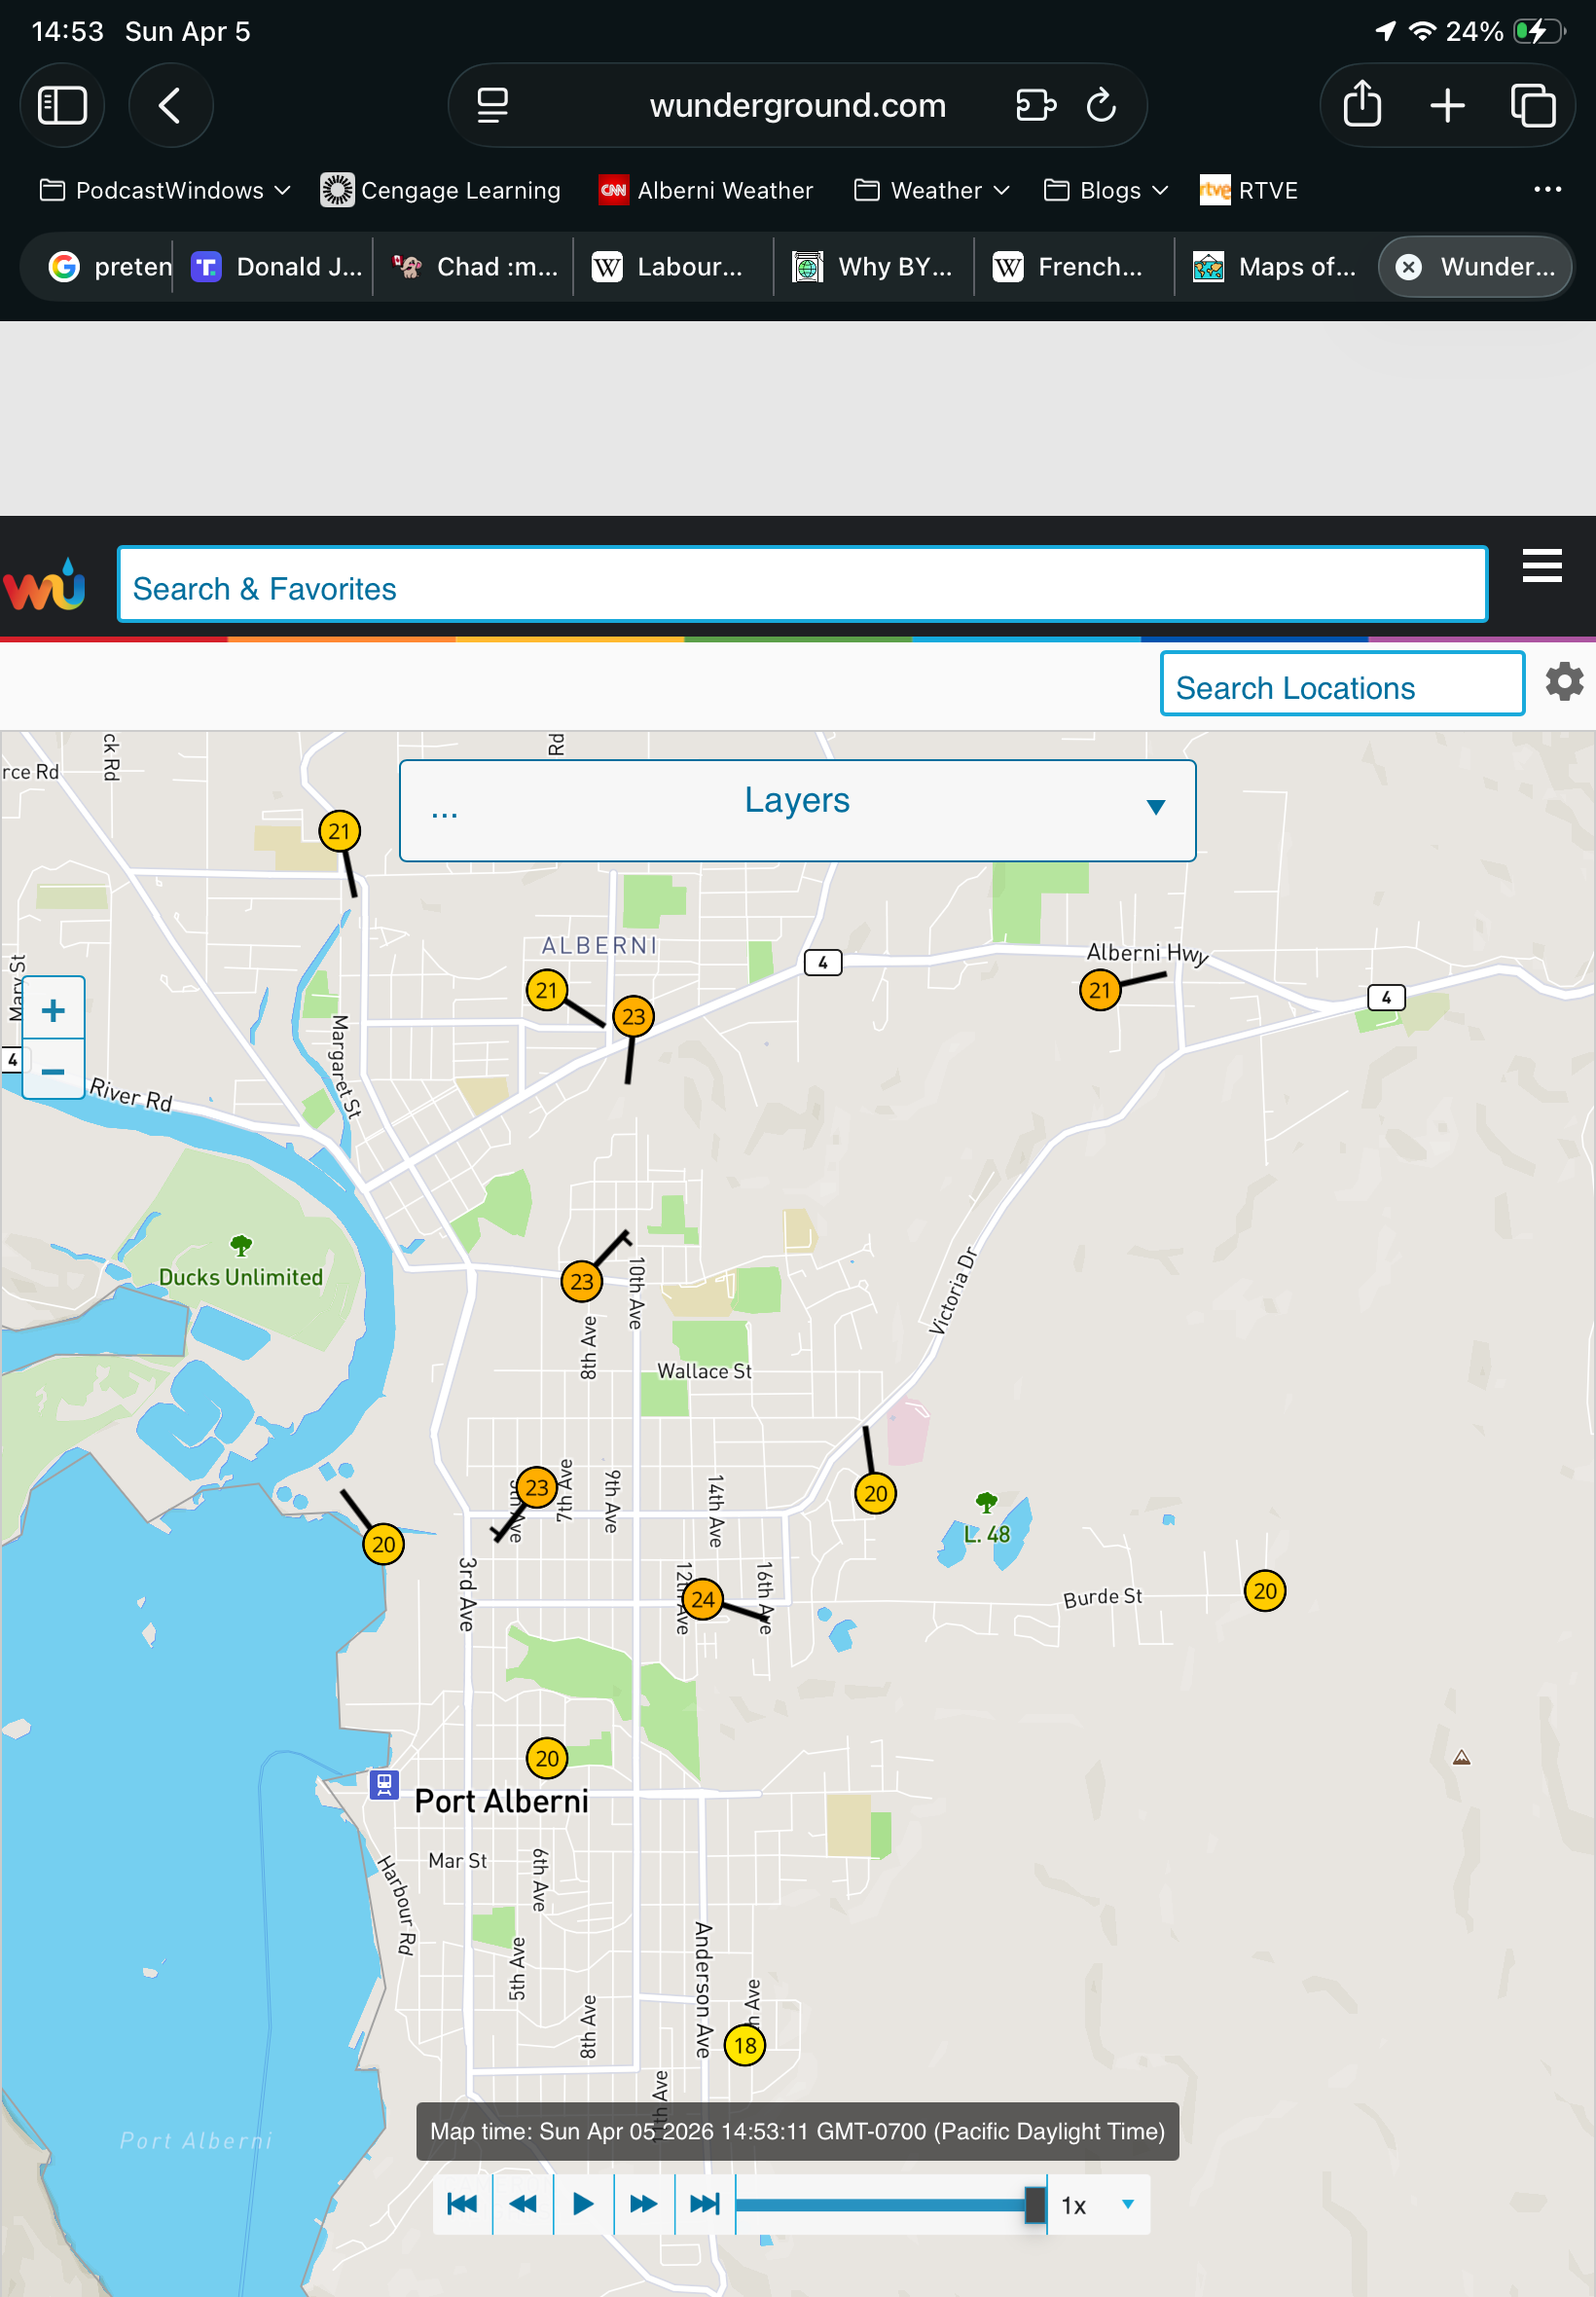Image resolution: width=1596 pixels, height=2297 pixels.
Task: Click the Weather Underground logo
Action: tap(44, 585)
